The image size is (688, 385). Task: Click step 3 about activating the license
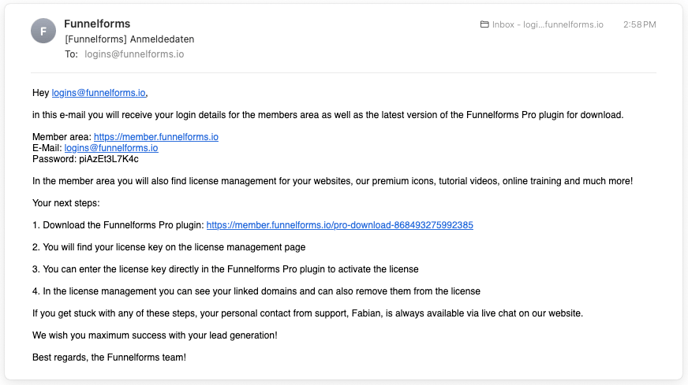tap(225, 269)
